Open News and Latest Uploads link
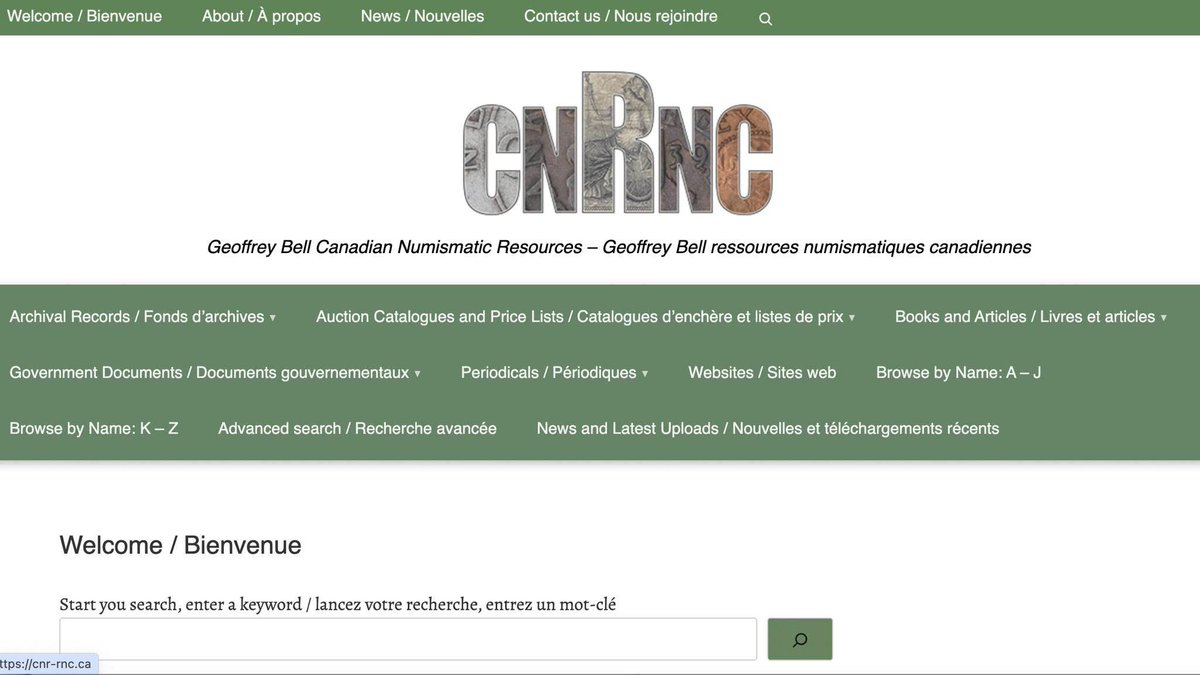This screenshot has height=675, width=1200. tap(767, 428)
